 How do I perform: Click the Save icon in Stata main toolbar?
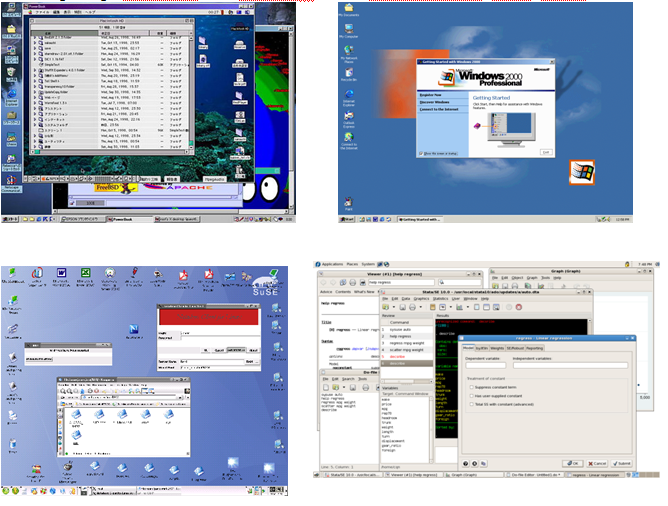(x=402, y=307)
